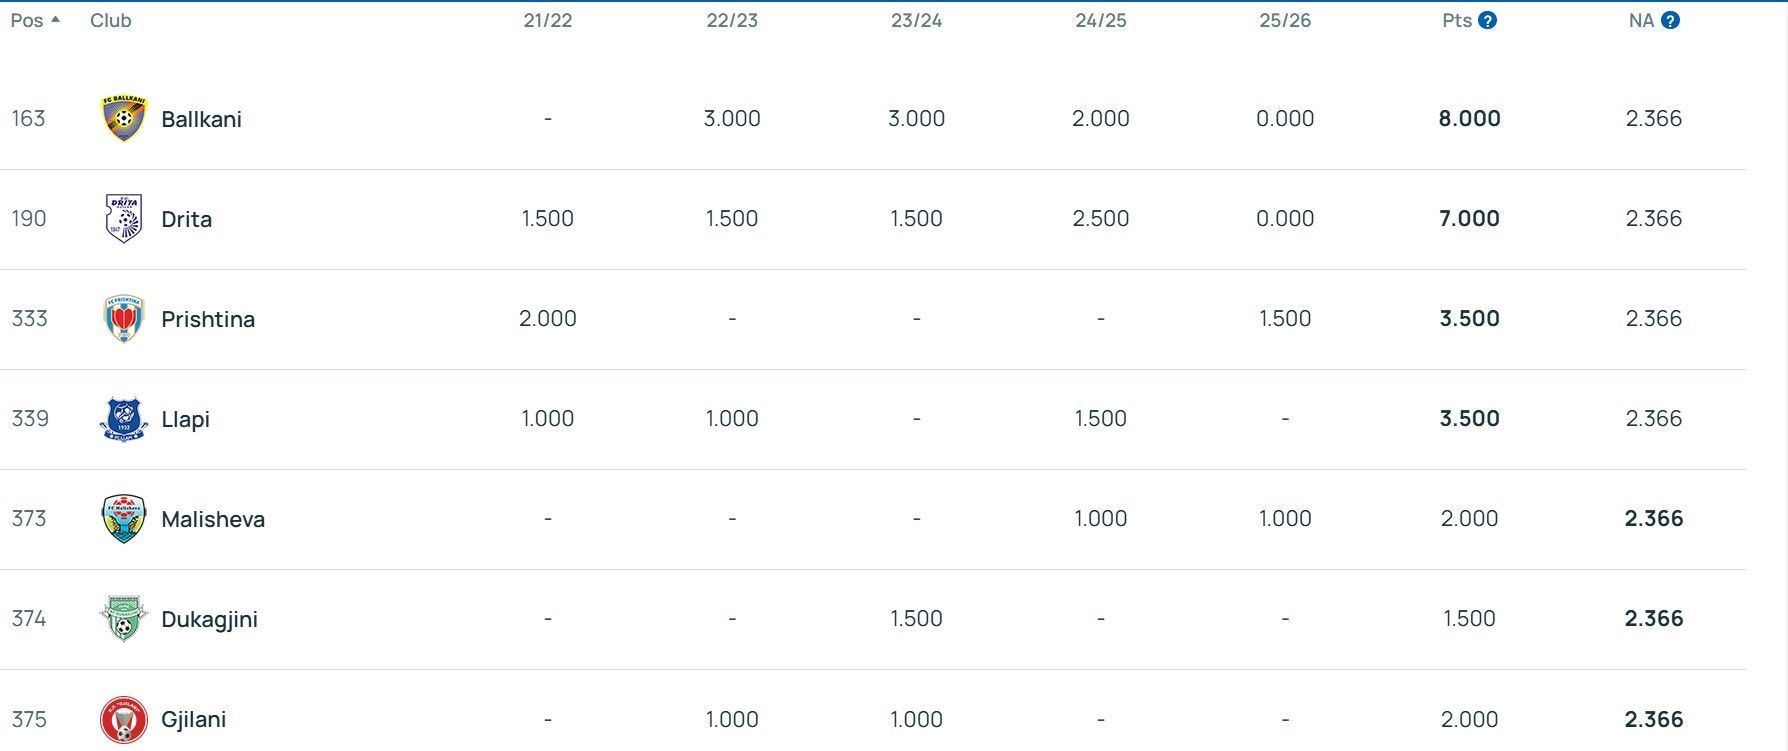
Task: Open the Malisheva club link
Action: (x=213, y=519)
